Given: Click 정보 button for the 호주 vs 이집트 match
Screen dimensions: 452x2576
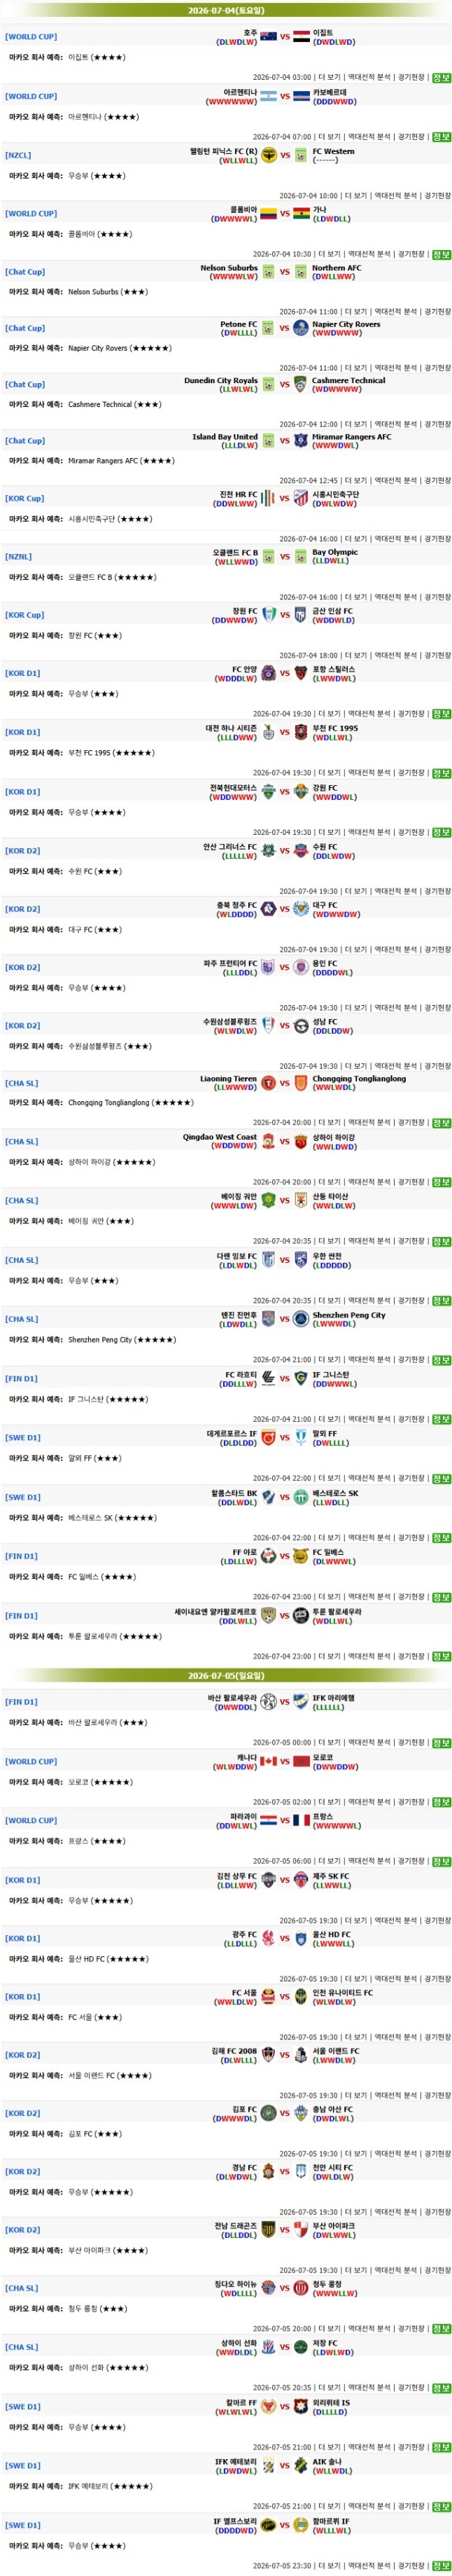Looking at the screenshot, I should coord(441,77).
